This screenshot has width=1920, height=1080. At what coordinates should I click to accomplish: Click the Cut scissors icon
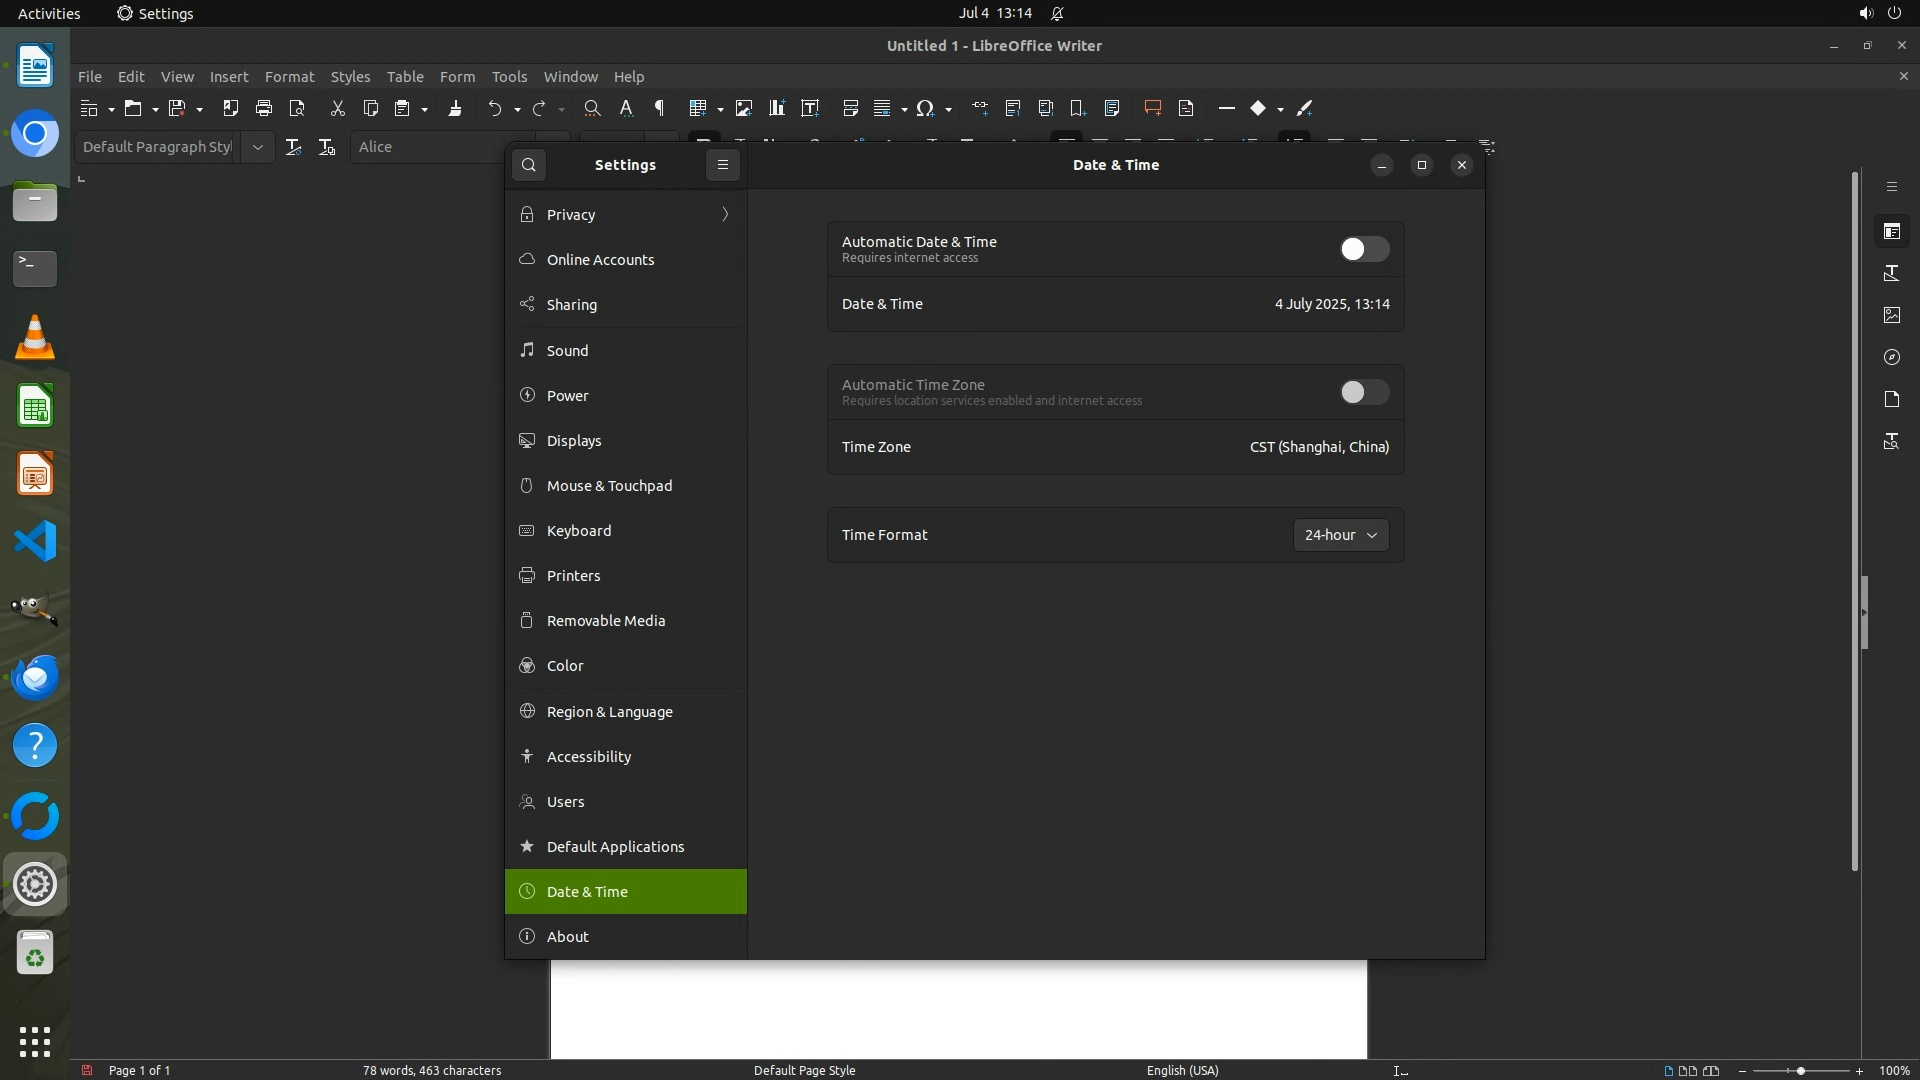coord(337,108)
